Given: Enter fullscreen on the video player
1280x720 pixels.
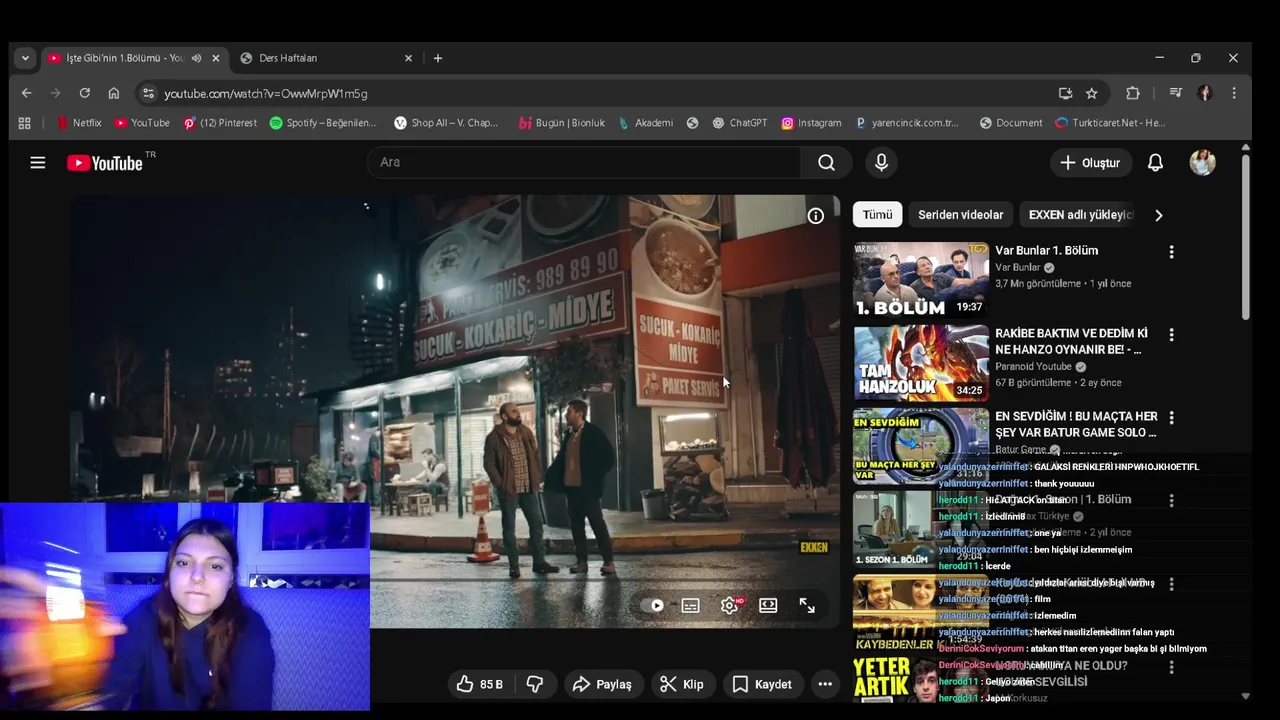Looking at the screenshot, I should tap(807, 605).
